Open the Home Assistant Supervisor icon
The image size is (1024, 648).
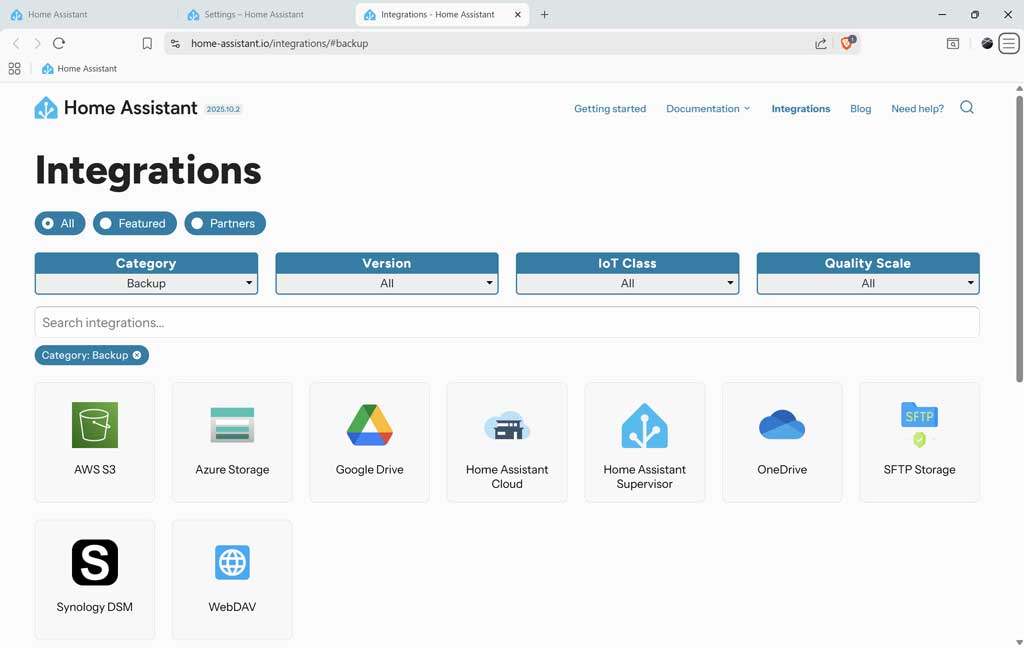tap(645, 425)
